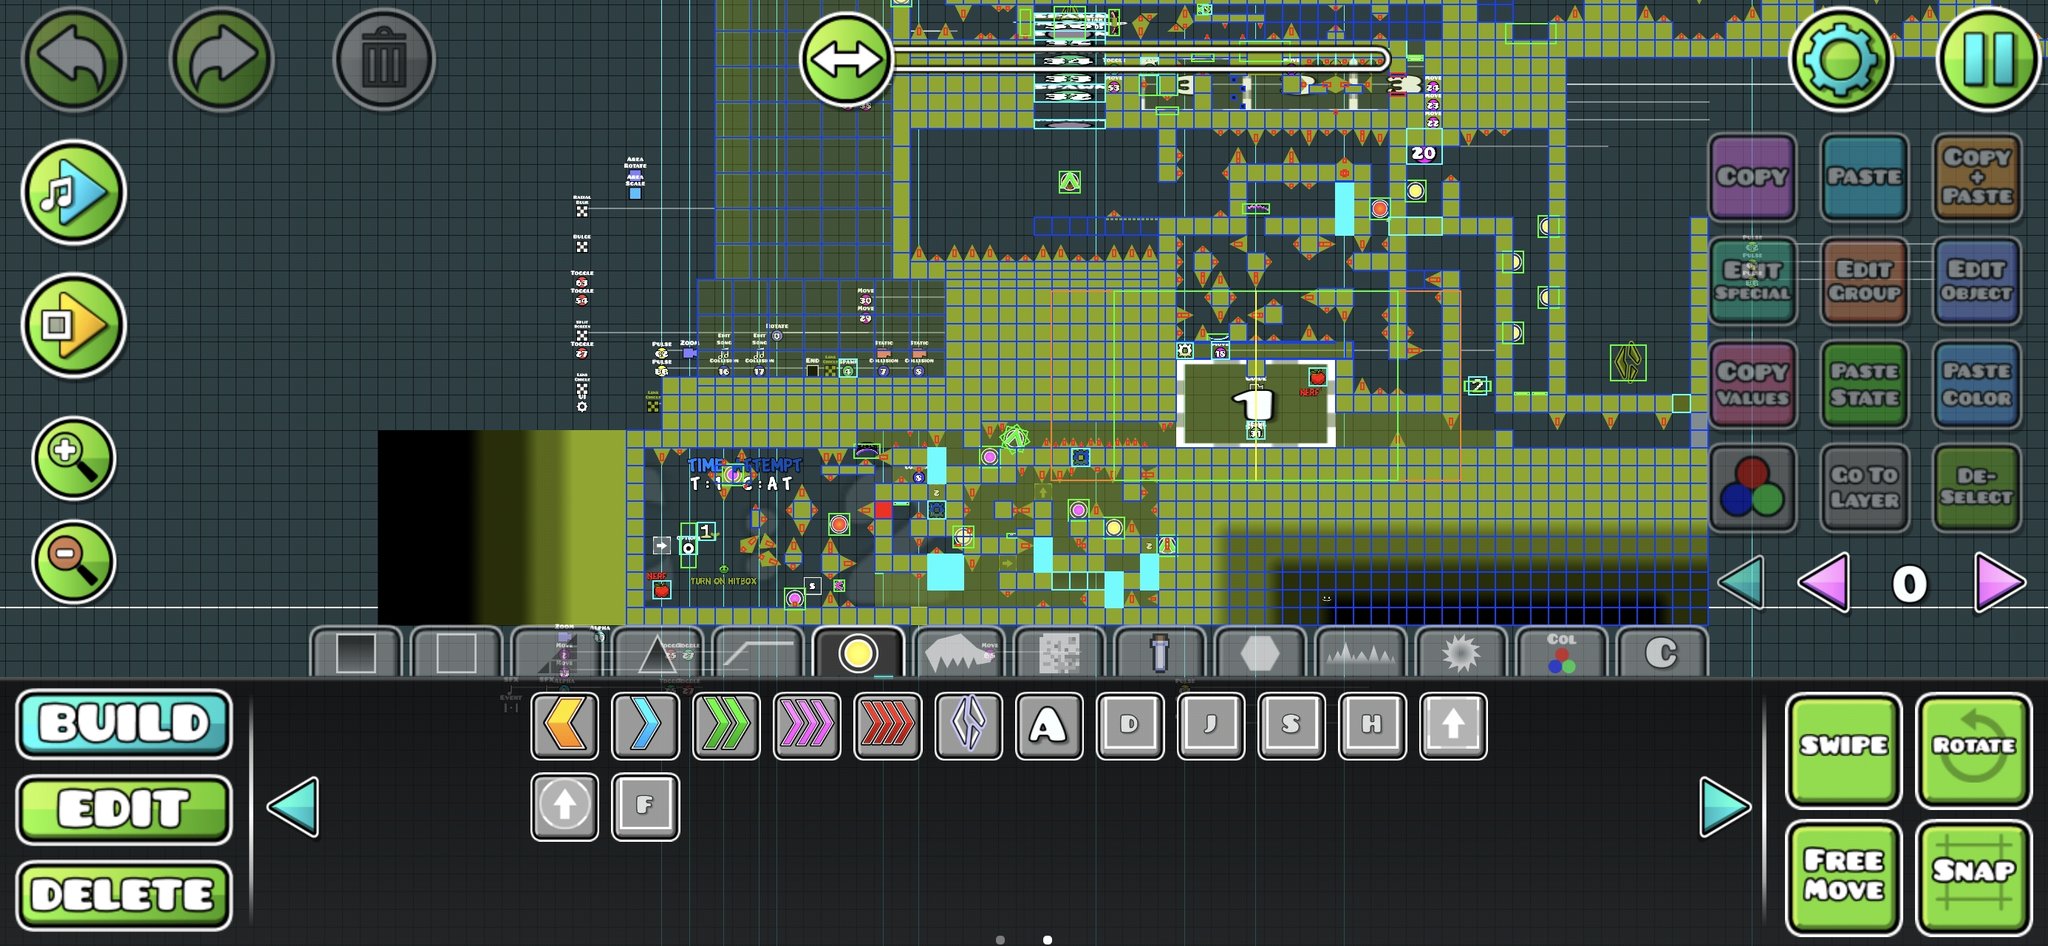Click the Copy button
This screenshot has height=946, width=2048.
1752,177
